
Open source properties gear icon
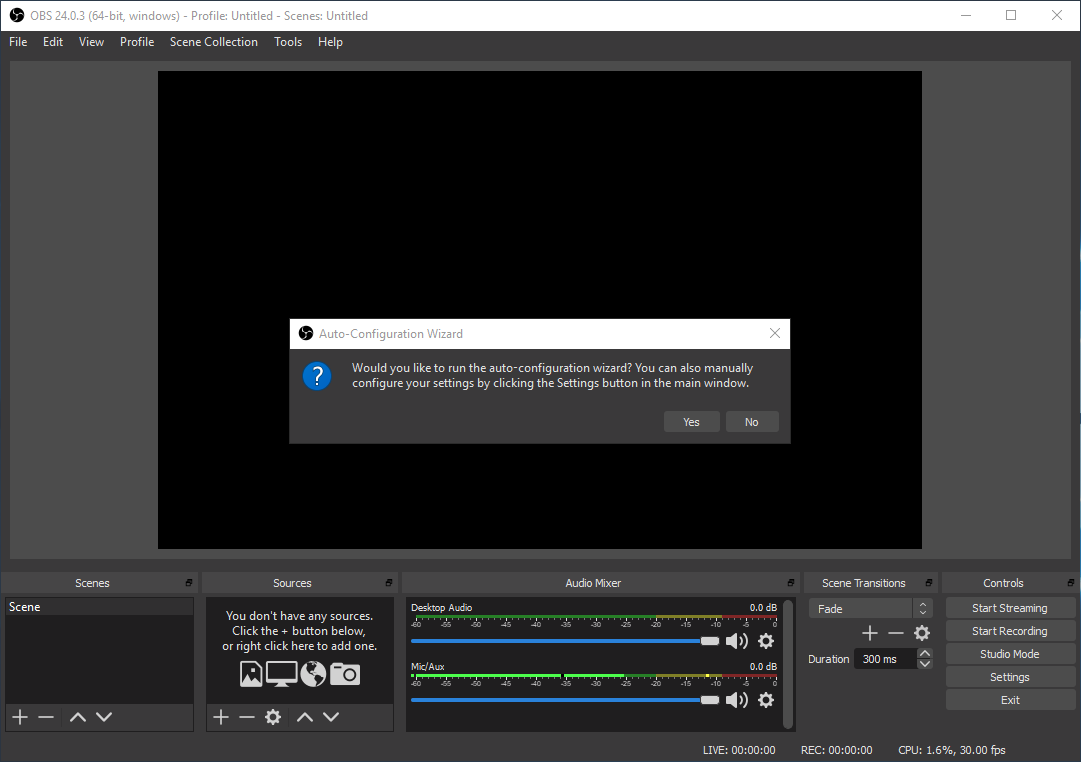pyautogui.click(x=273, y=717)
